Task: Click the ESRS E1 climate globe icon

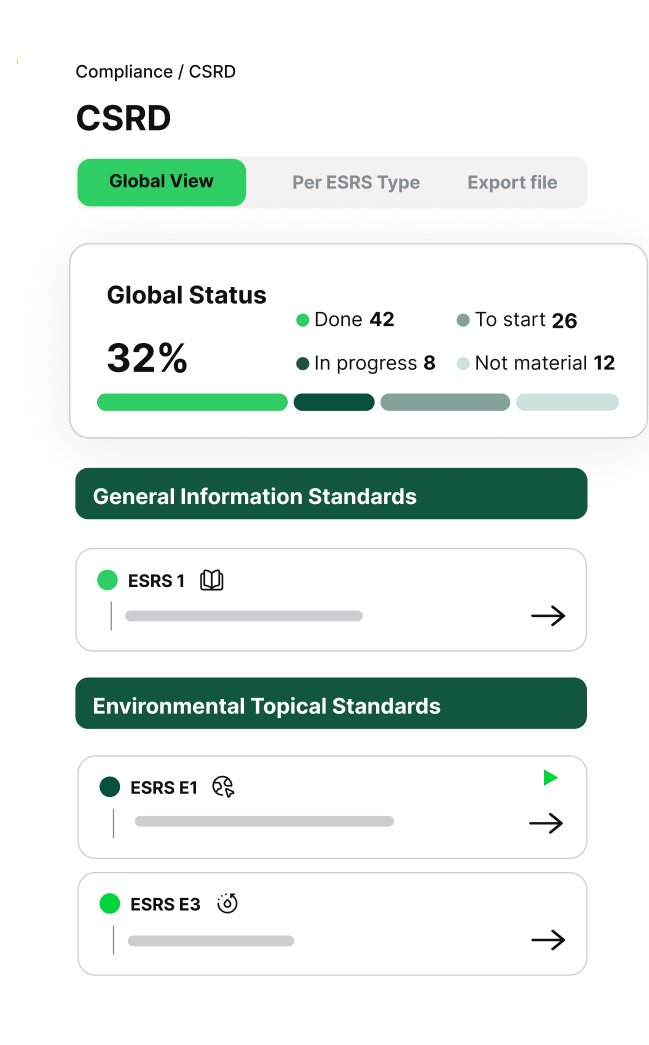Action: click(x=223, y=787)
